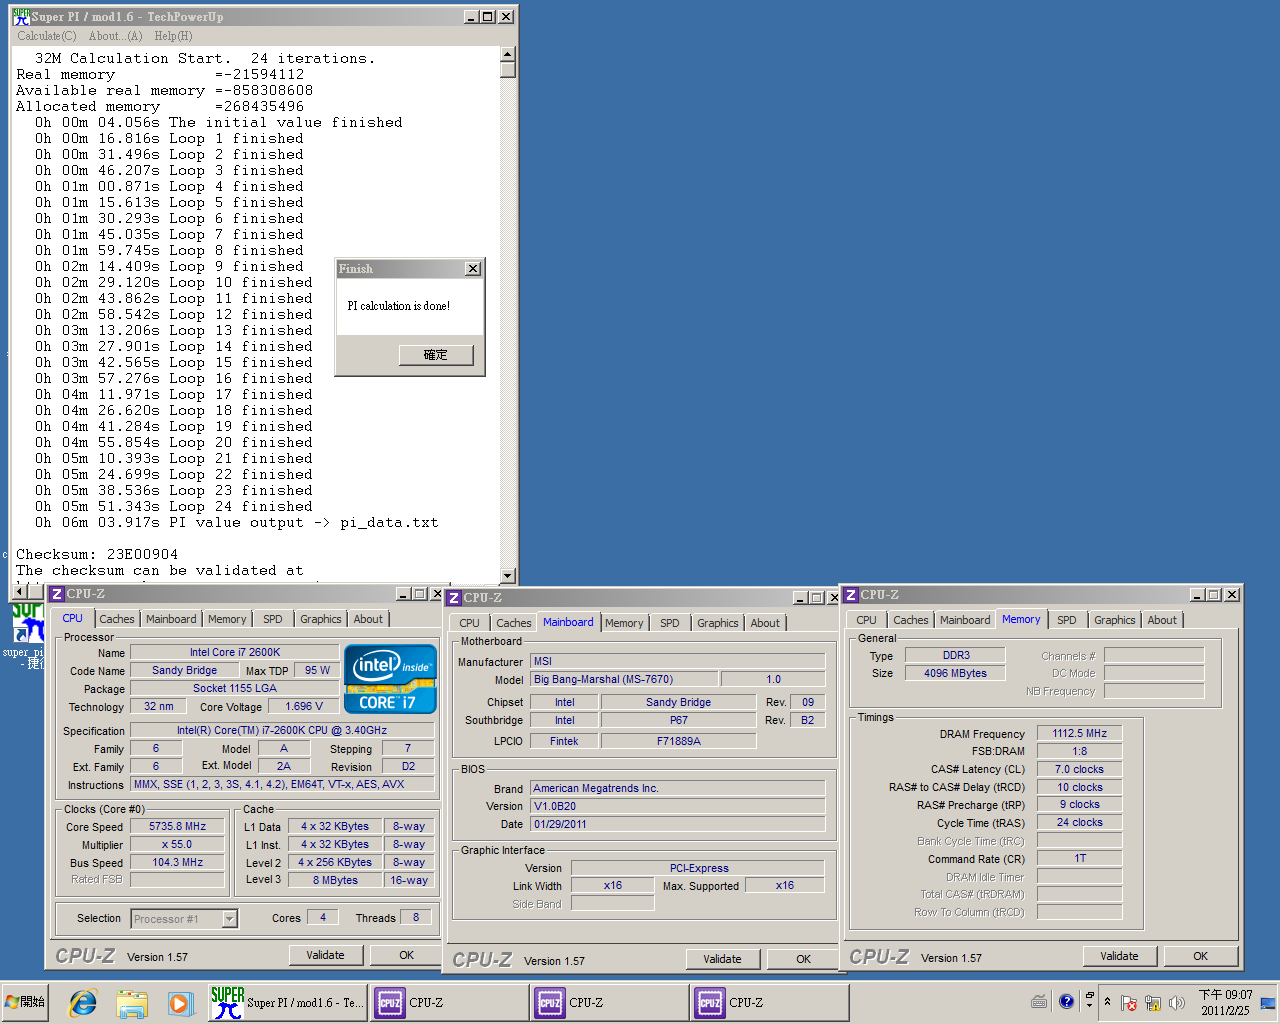
Task: Select SPD tab in CPU window
Action: 273,619
